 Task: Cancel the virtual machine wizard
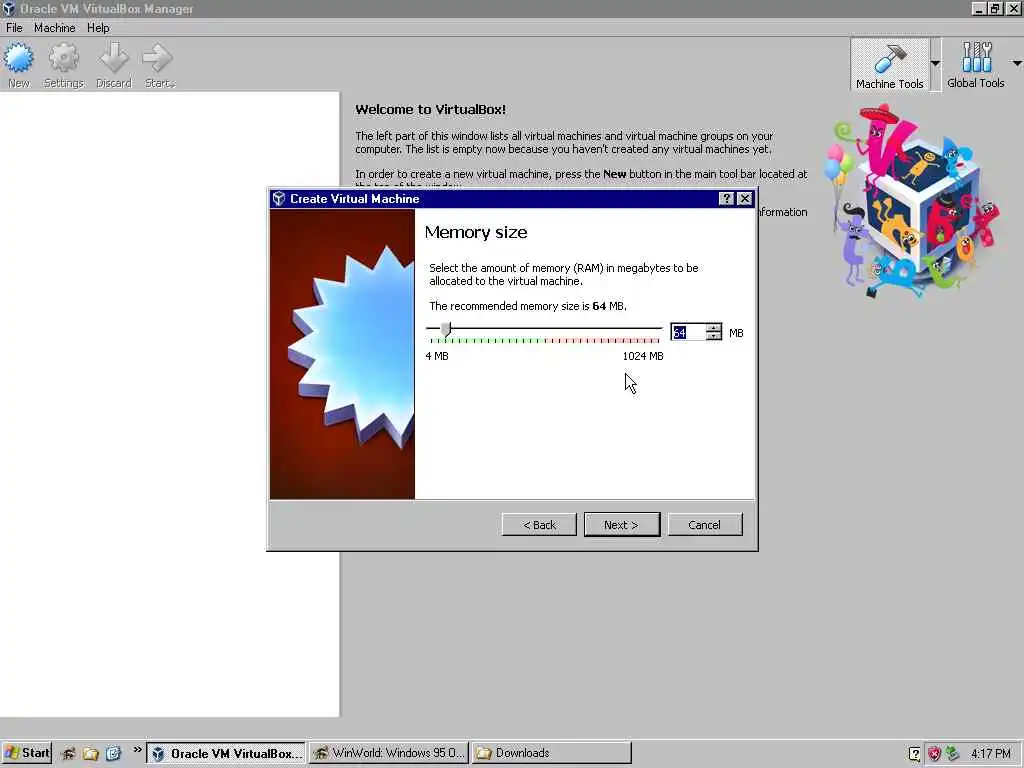(705, 524)
